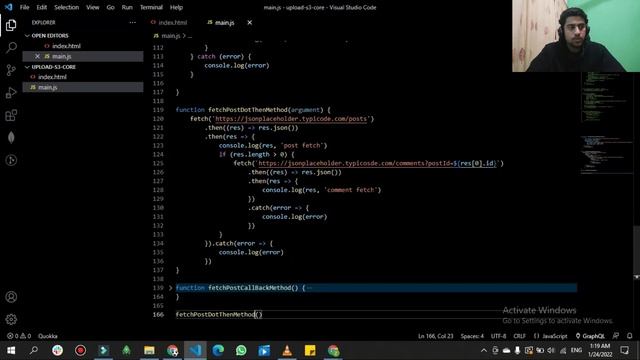
Task: Open the Accounts icon in activity bar
Action: pos(11,297)
